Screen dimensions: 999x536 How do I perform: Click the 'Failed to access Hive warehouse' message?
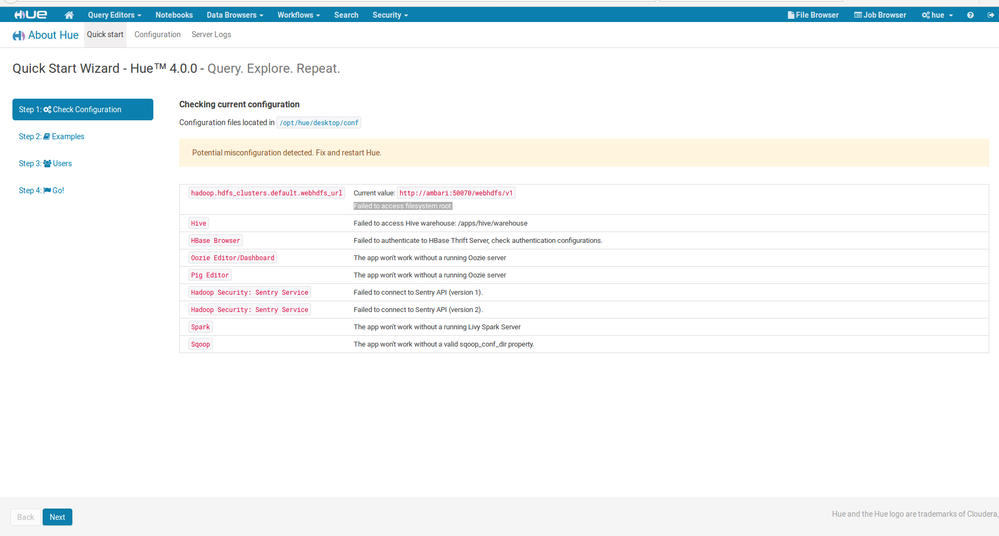(440, 223)
